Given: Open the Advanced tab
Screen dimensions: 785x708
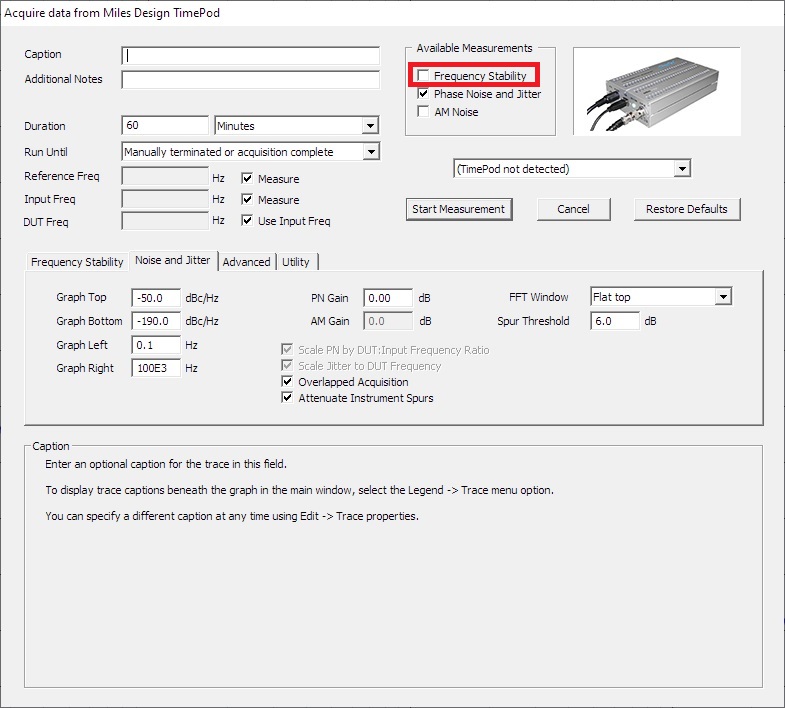Looking at the screenshot, I should [x=246, y=262].
